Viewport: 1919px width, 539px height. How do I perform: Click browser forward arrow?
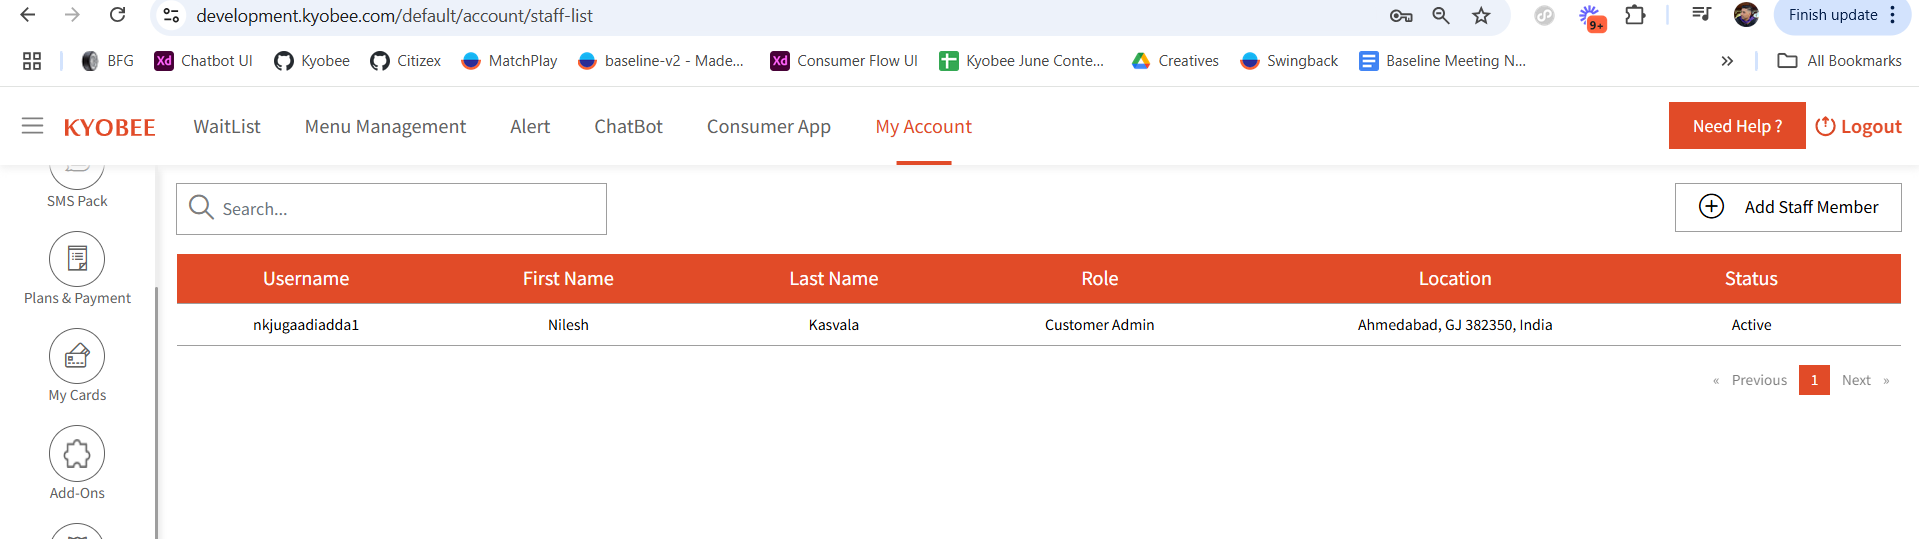click(72, 15)
